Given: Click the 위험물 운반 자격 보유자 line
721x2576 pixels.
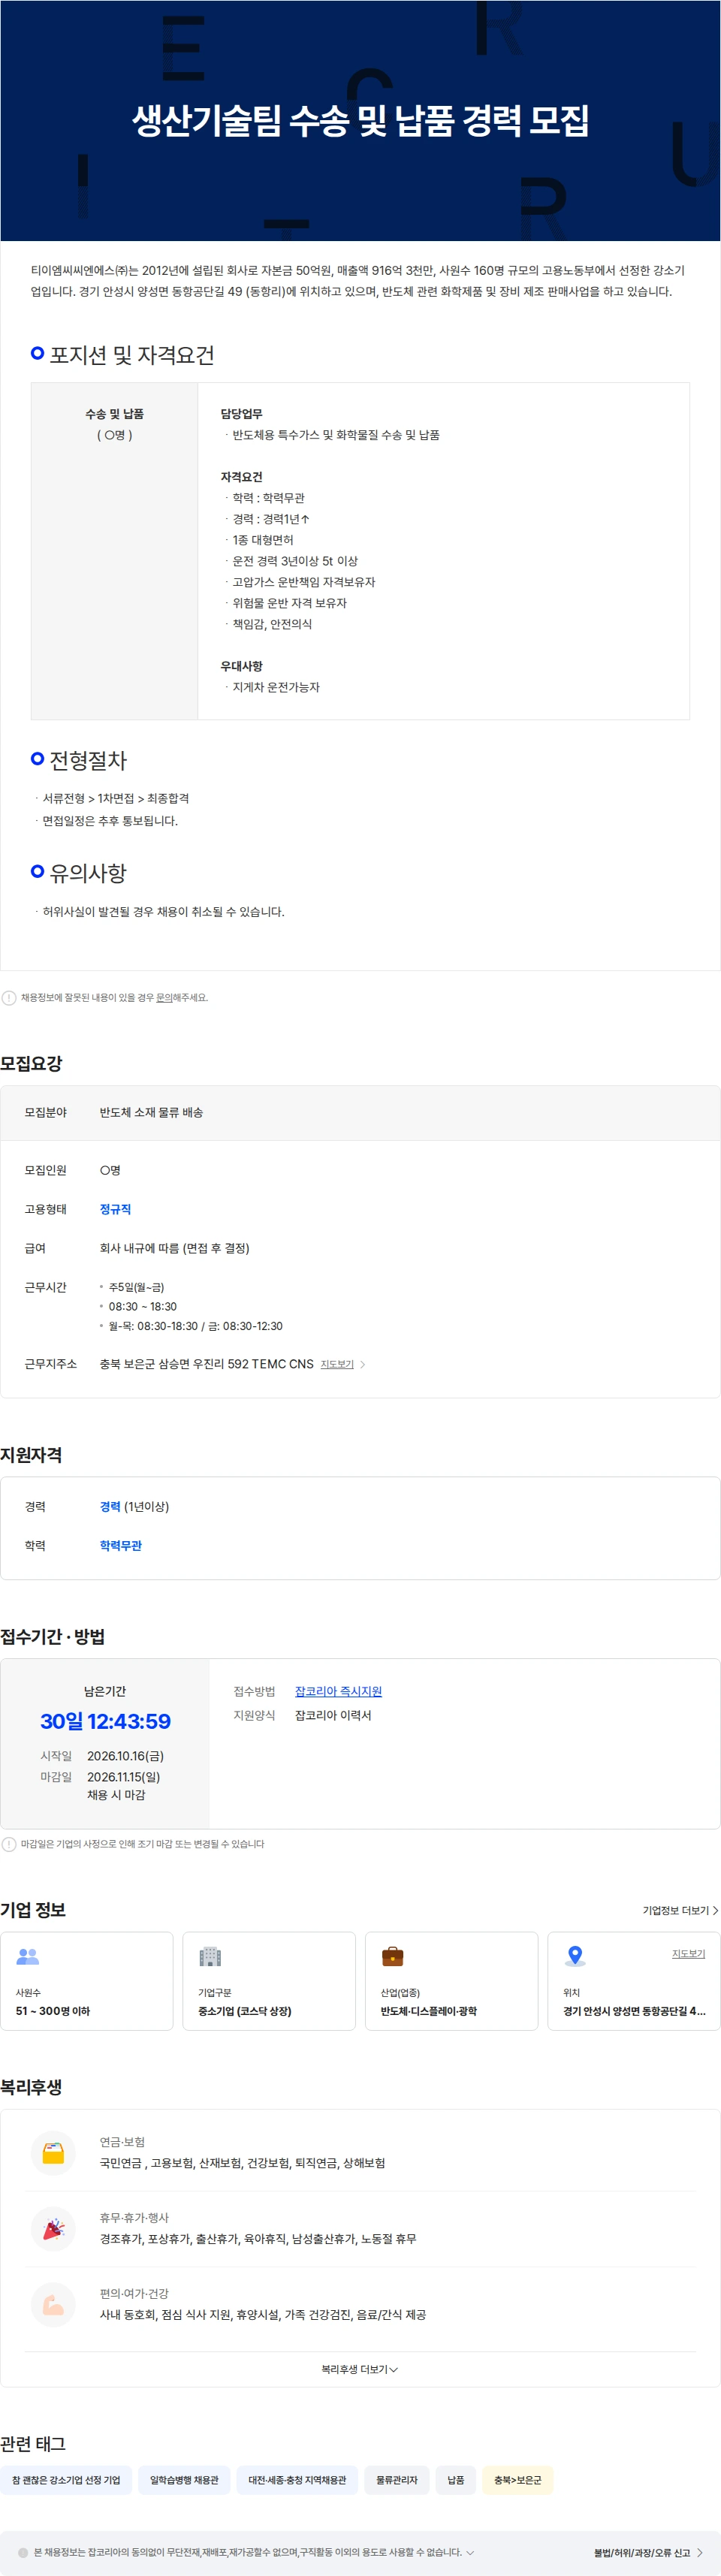Looking at the screenshot, I should pyautogui.click(x=290, y=603).
